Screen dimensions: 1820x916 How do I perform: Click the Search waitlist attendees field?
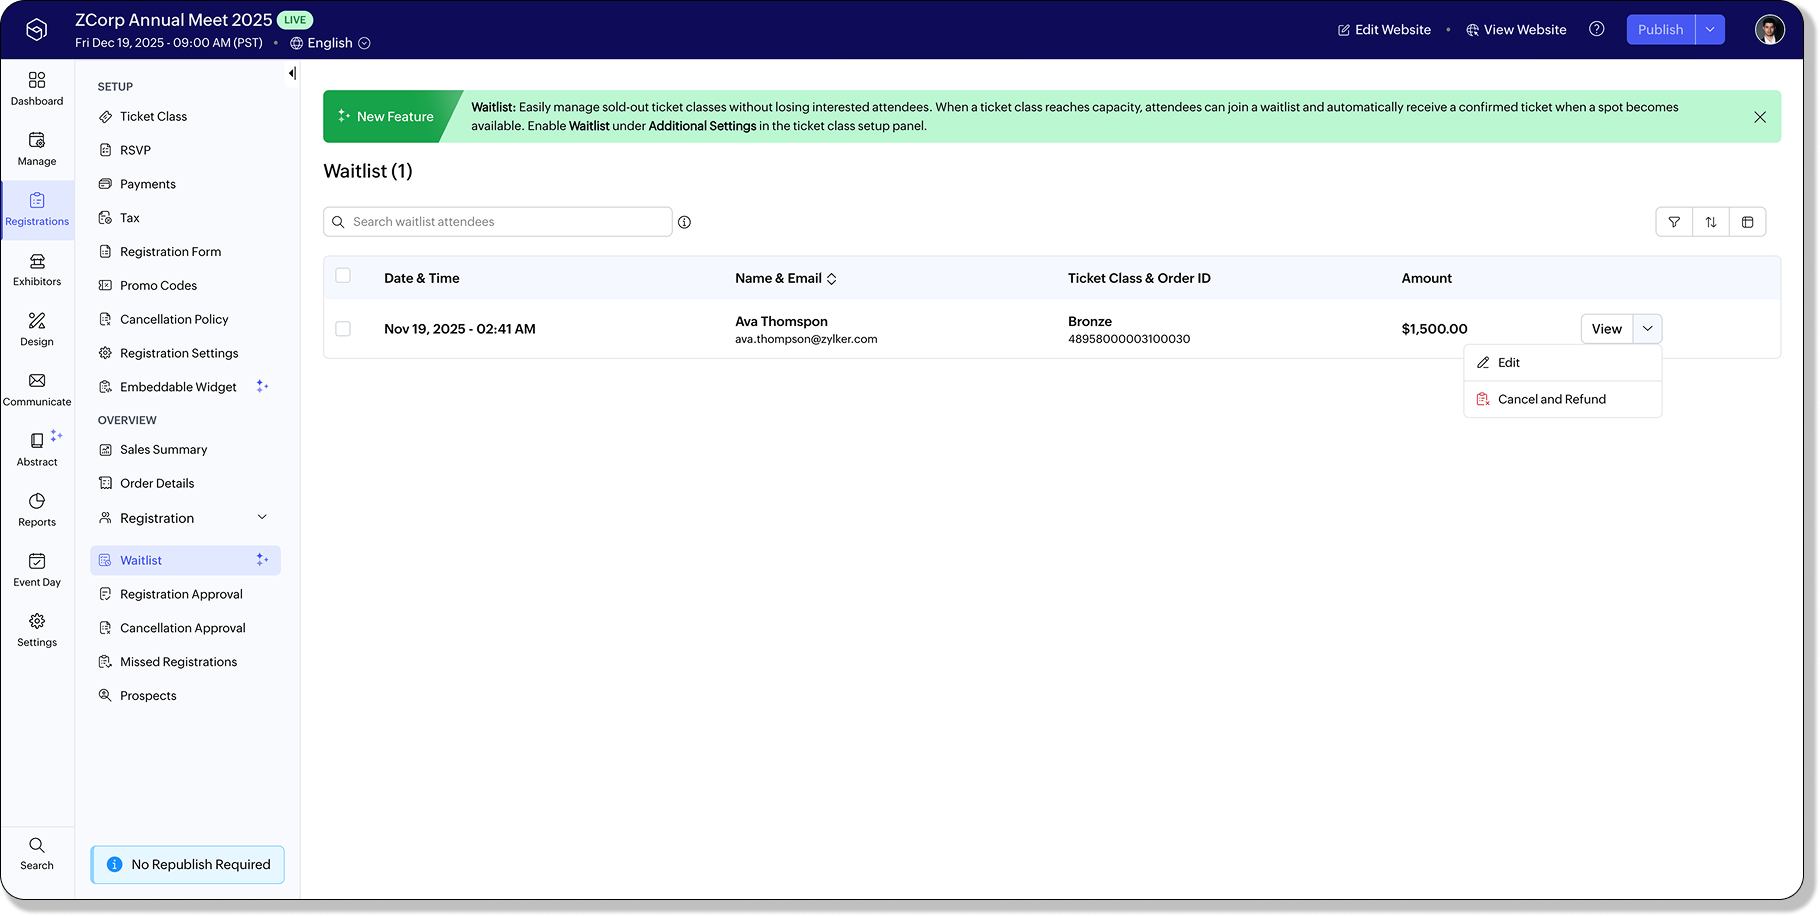507,222
